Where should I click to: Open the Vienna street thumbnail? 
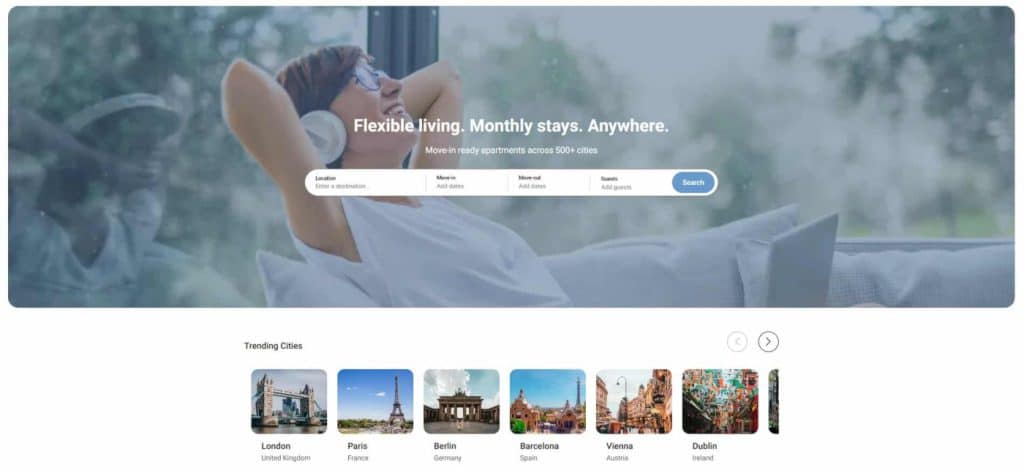634,401
